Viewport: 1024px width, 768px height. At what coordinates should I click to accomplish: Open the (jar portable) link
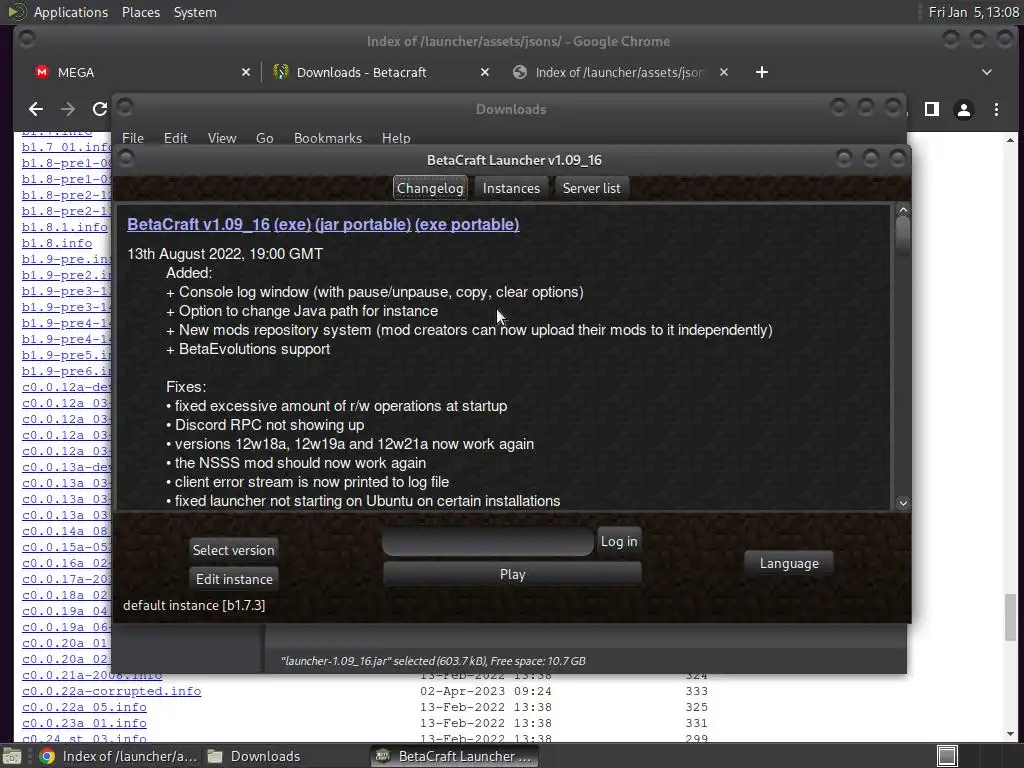362,224
